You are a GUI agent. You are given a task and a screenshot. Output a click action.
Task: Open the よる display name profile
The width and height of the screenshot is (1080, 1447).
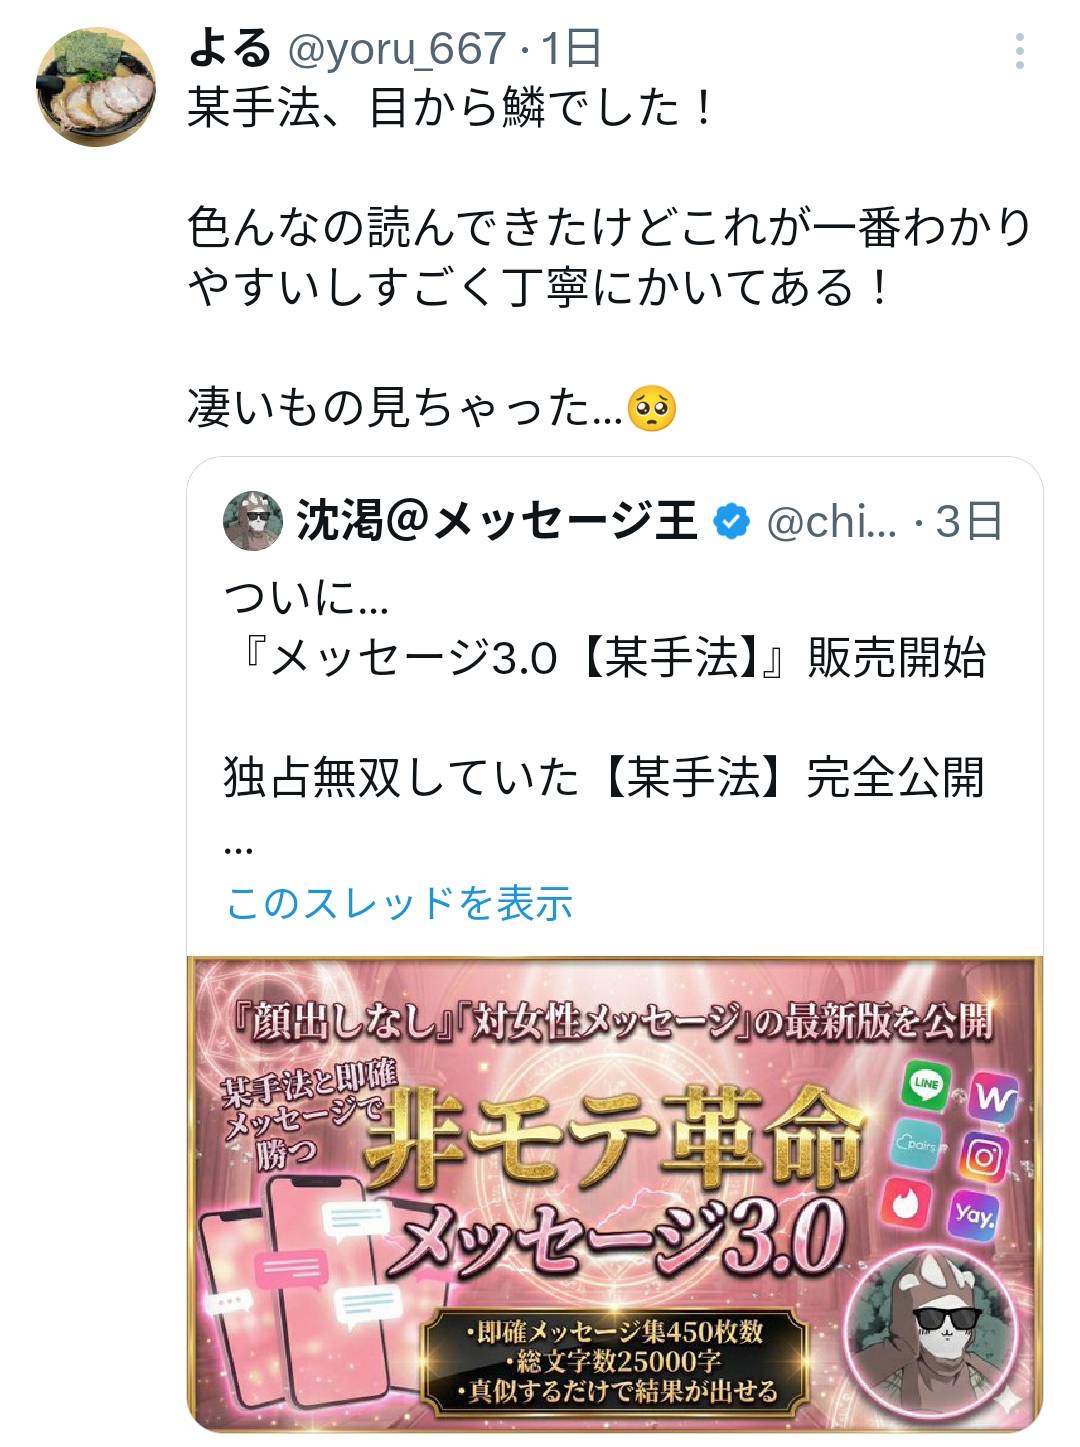click(x=230, y=48)
